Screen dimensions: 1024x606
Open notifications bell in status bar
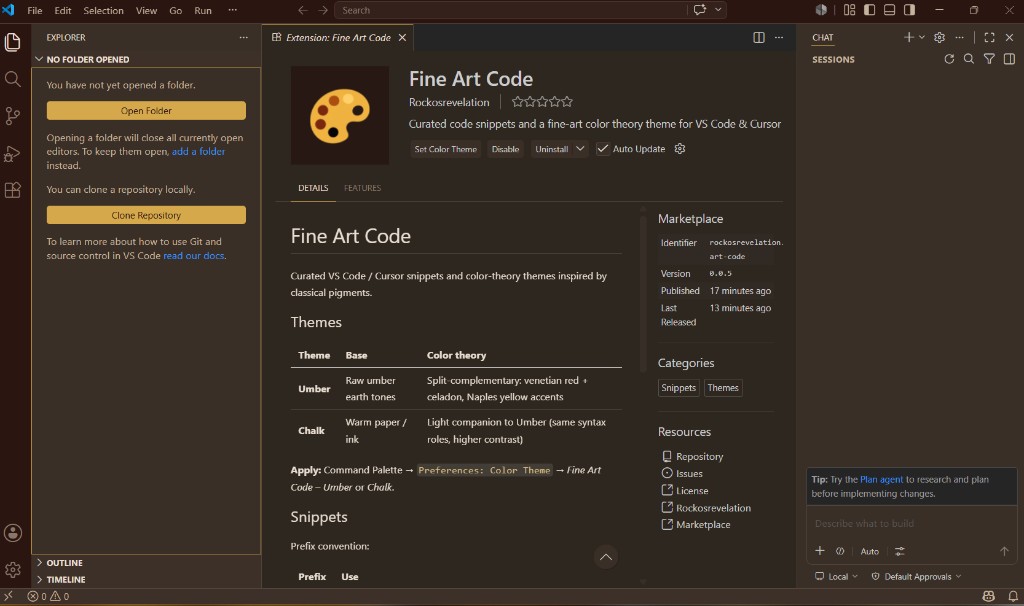pyautogui.click(x=1012, y=596)
